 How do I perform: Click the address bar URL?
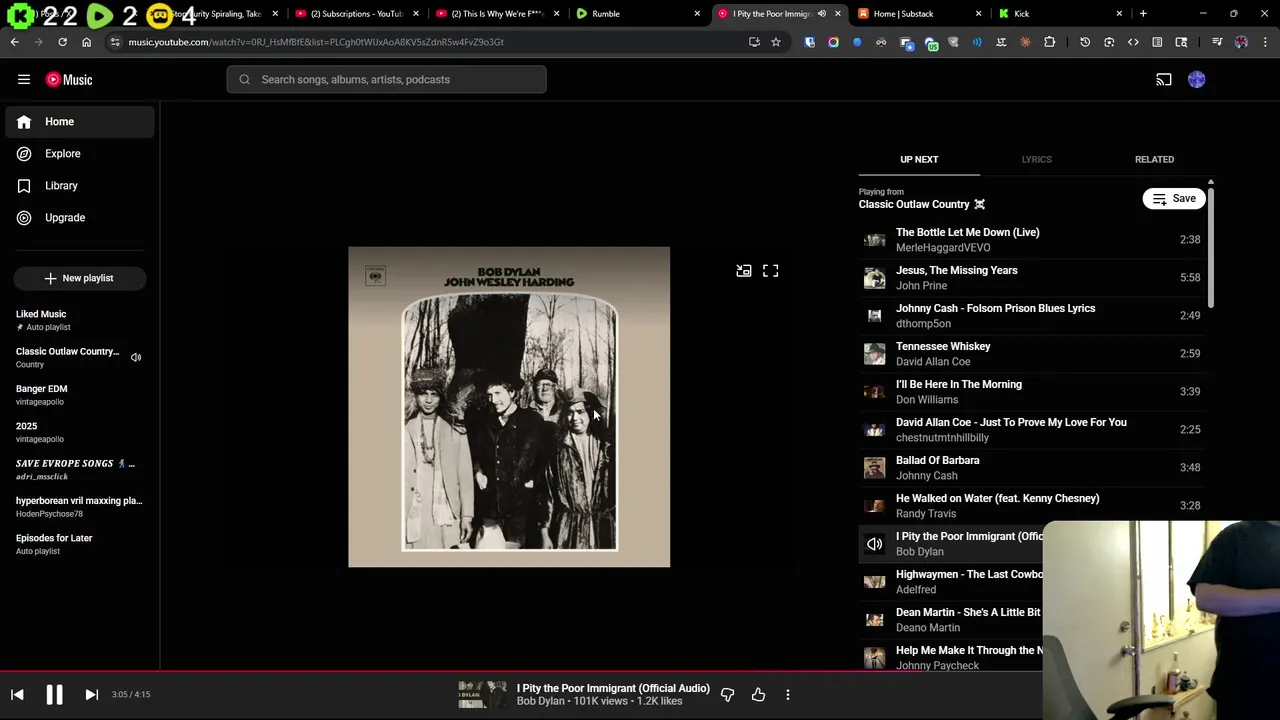[x=316, y=42]
